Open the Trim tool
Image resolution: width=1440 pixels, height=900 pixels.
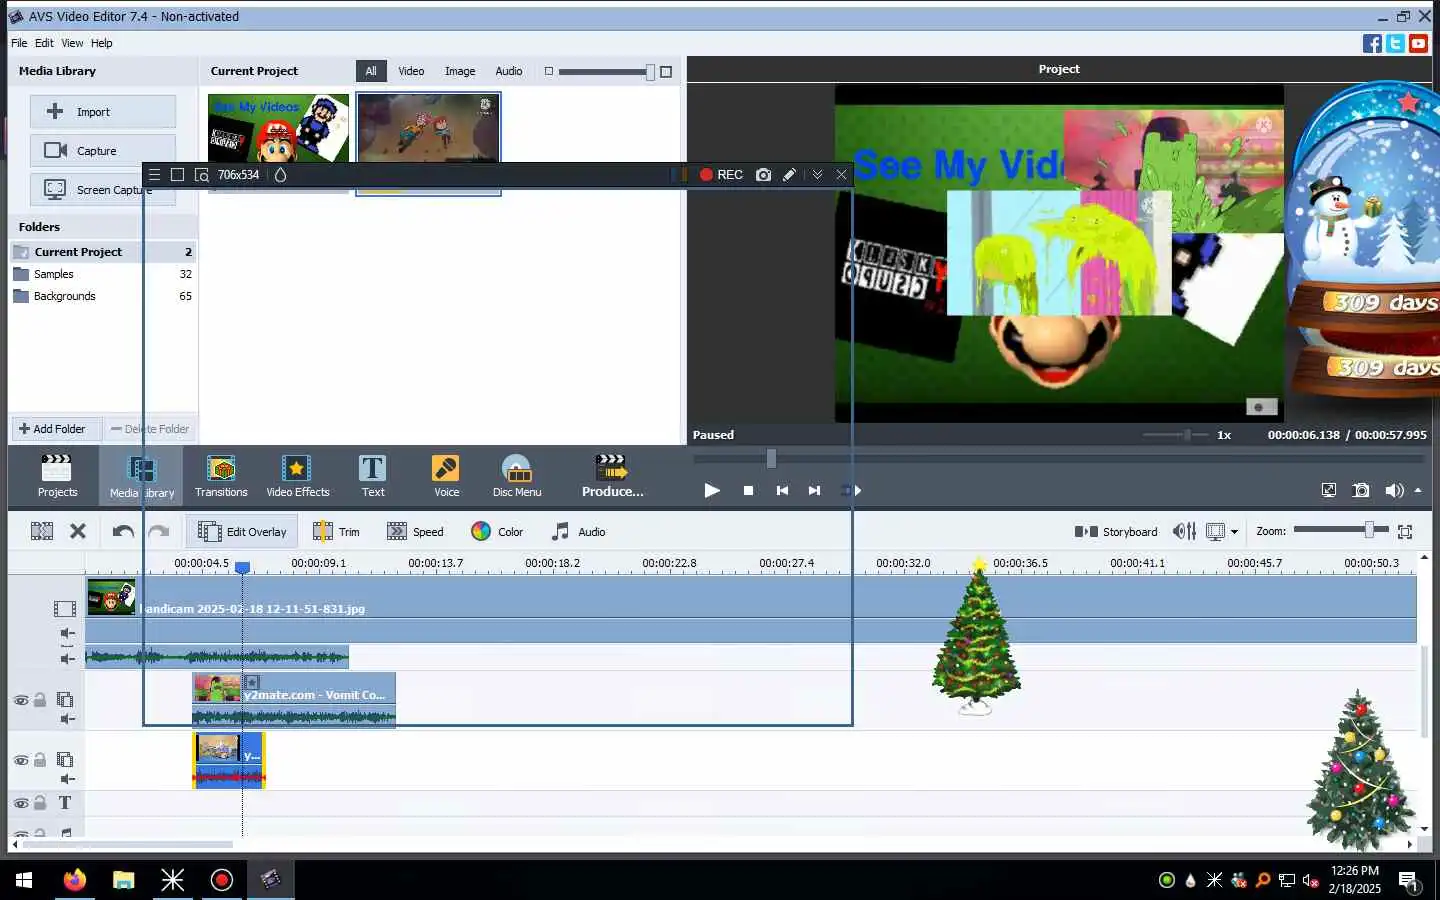click(336, 531)
